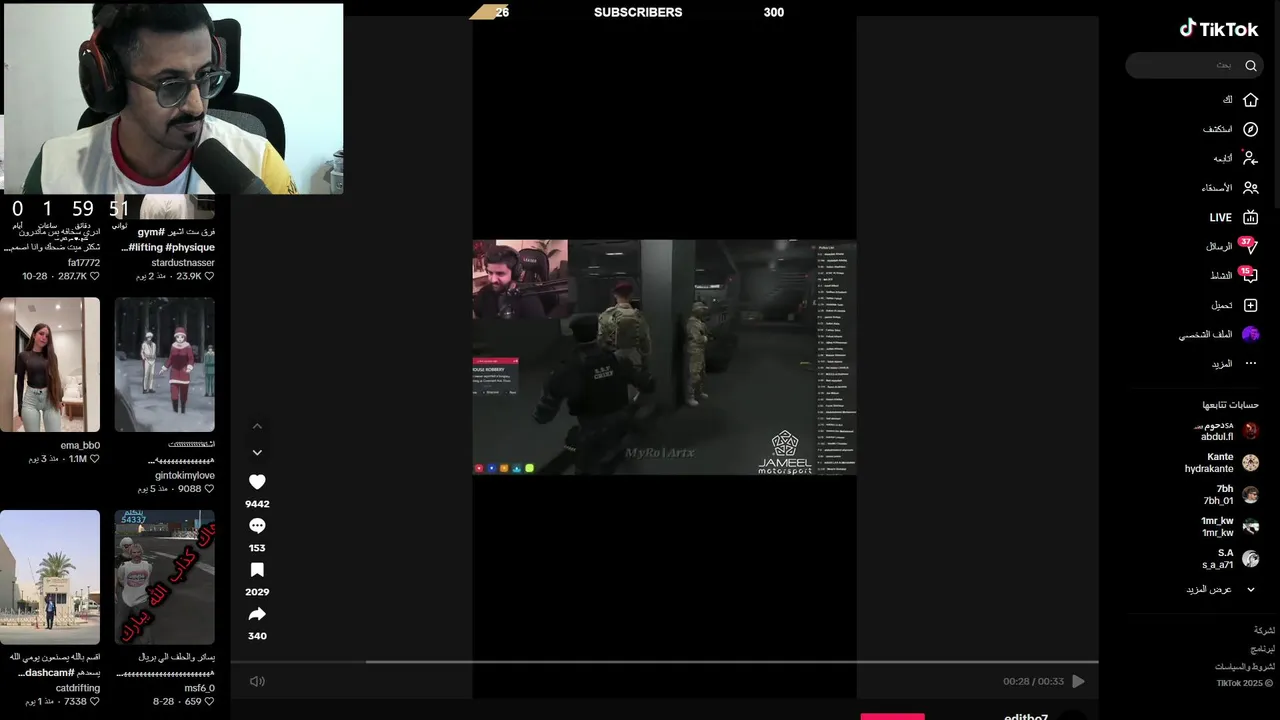Open followed account s_a_a71
The height and width of the screenshot is (720, 1280).
click(x=1230, y=559)
